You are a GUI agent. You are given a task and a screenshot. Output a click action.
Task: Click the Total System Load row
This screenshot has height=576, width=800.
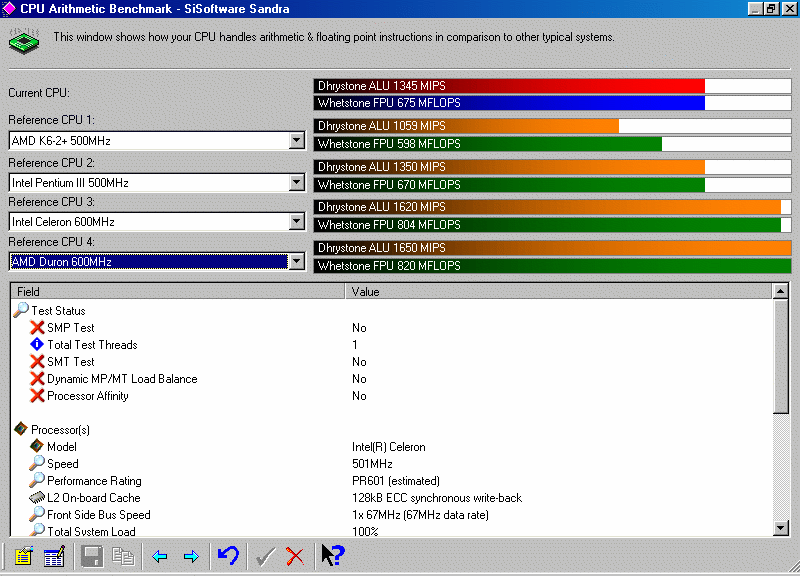pos(391,531)
